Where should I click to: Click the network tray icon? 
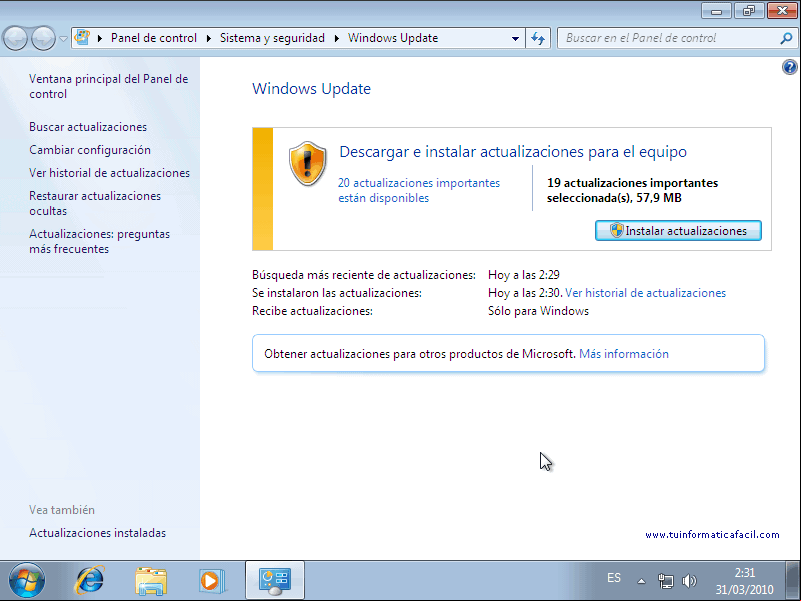point(666,581)
